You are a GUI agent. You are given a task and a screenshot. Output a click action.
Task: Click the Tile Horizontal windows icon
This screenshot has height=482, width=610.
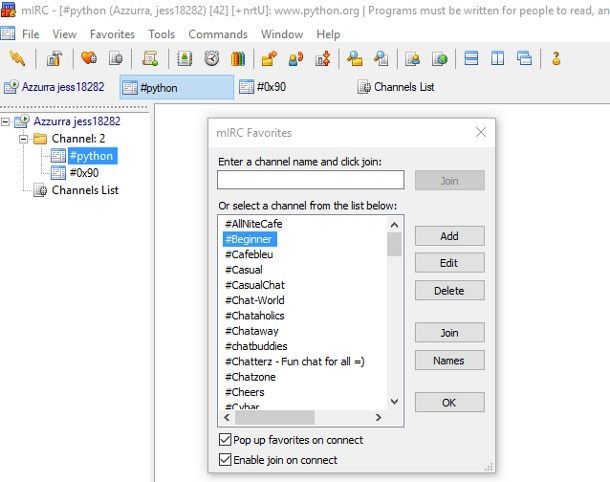coord(471,59)
